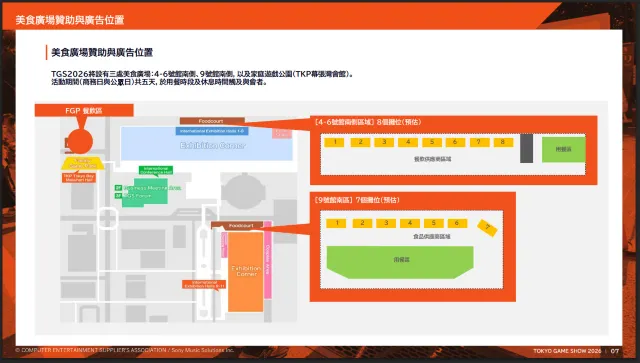The height and width of the screenshot is (363, 640).
Task: Select the pink Cosplay Area strip
Action: pos(268,260)
